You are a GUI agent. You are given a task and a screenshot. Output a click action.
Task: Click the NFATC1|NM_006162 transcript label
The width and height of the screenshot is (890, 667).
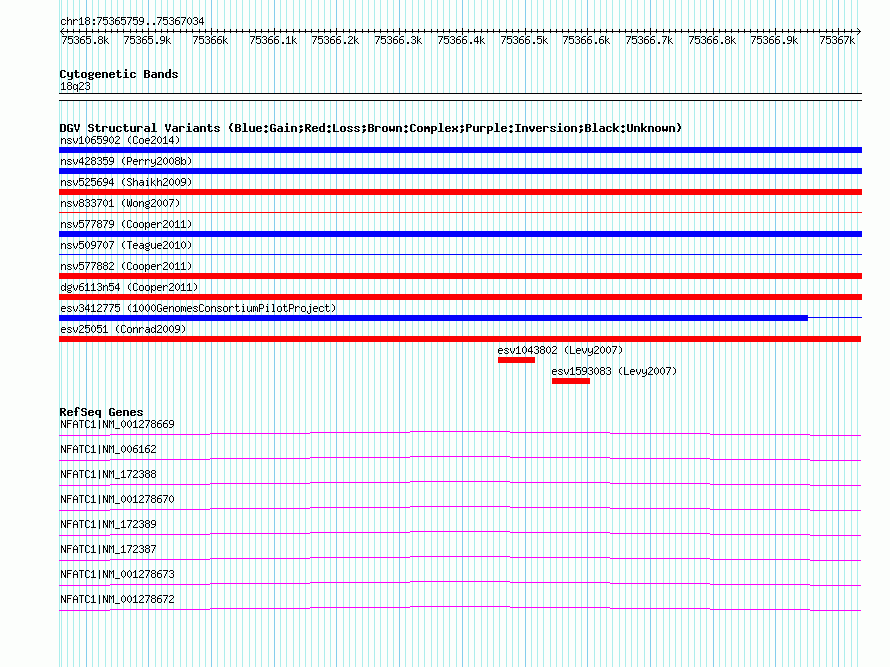pos(108,450)
